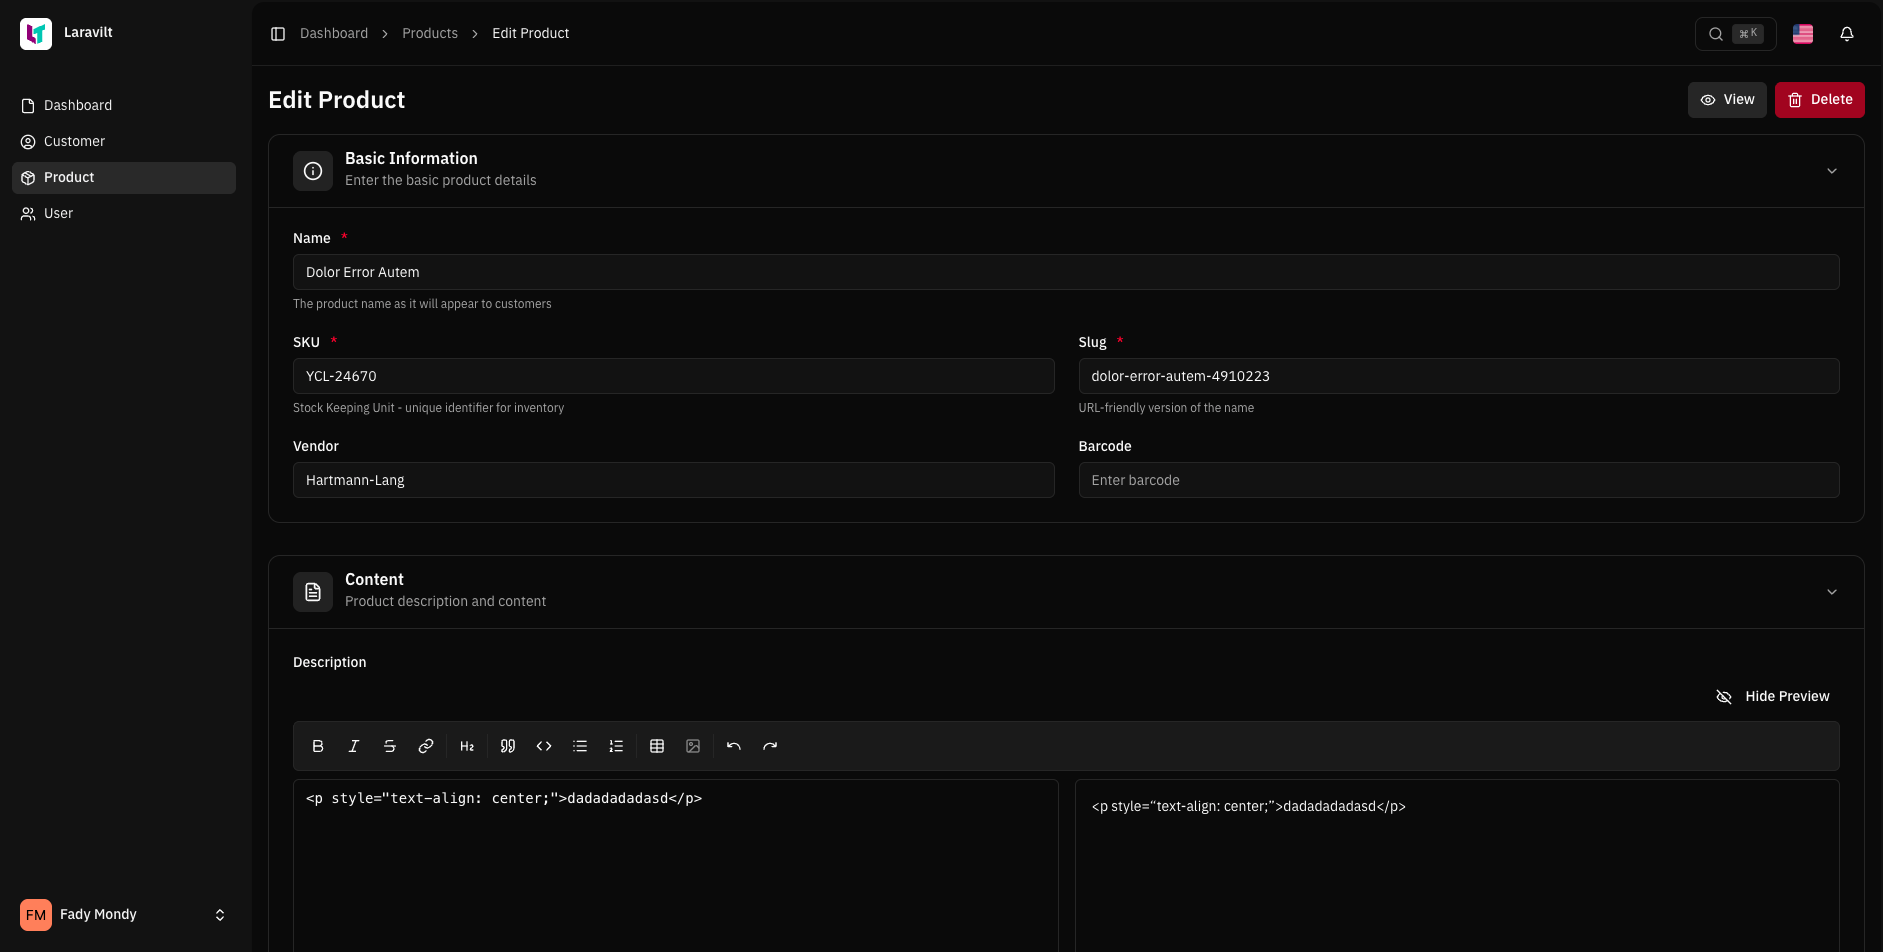Go to the User sidebar item

(58, 214)
